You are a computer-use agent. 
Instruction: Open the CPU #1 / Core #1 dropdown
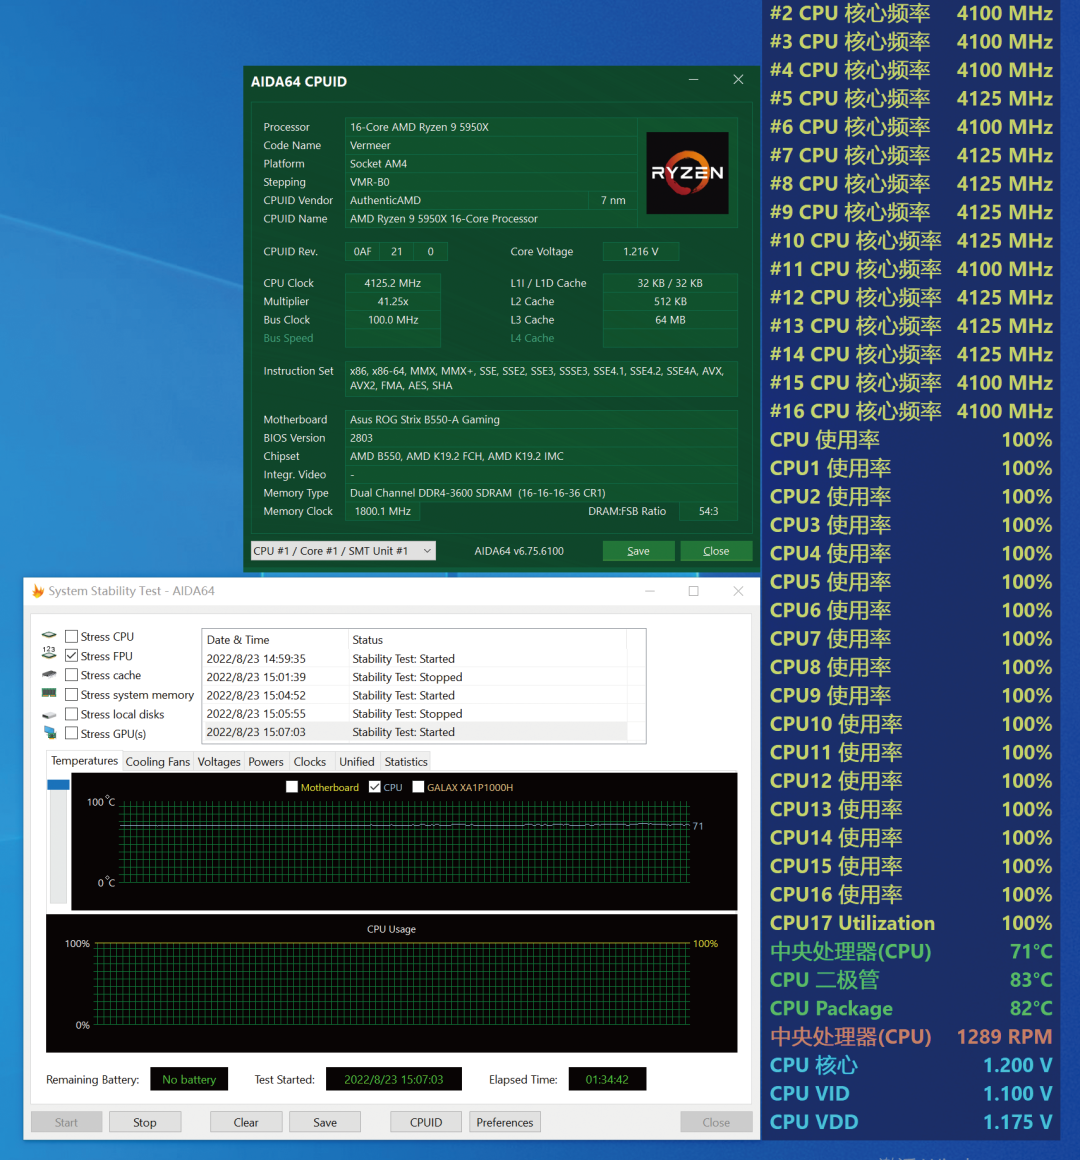click(343, 551)
